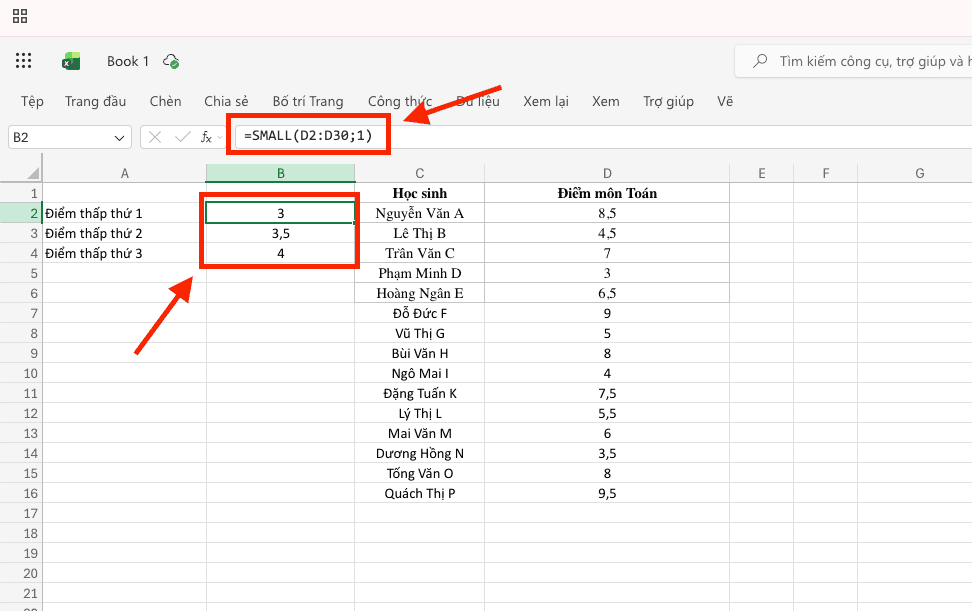Select cell 'Đặng Tuấn K'

(420, 393)
